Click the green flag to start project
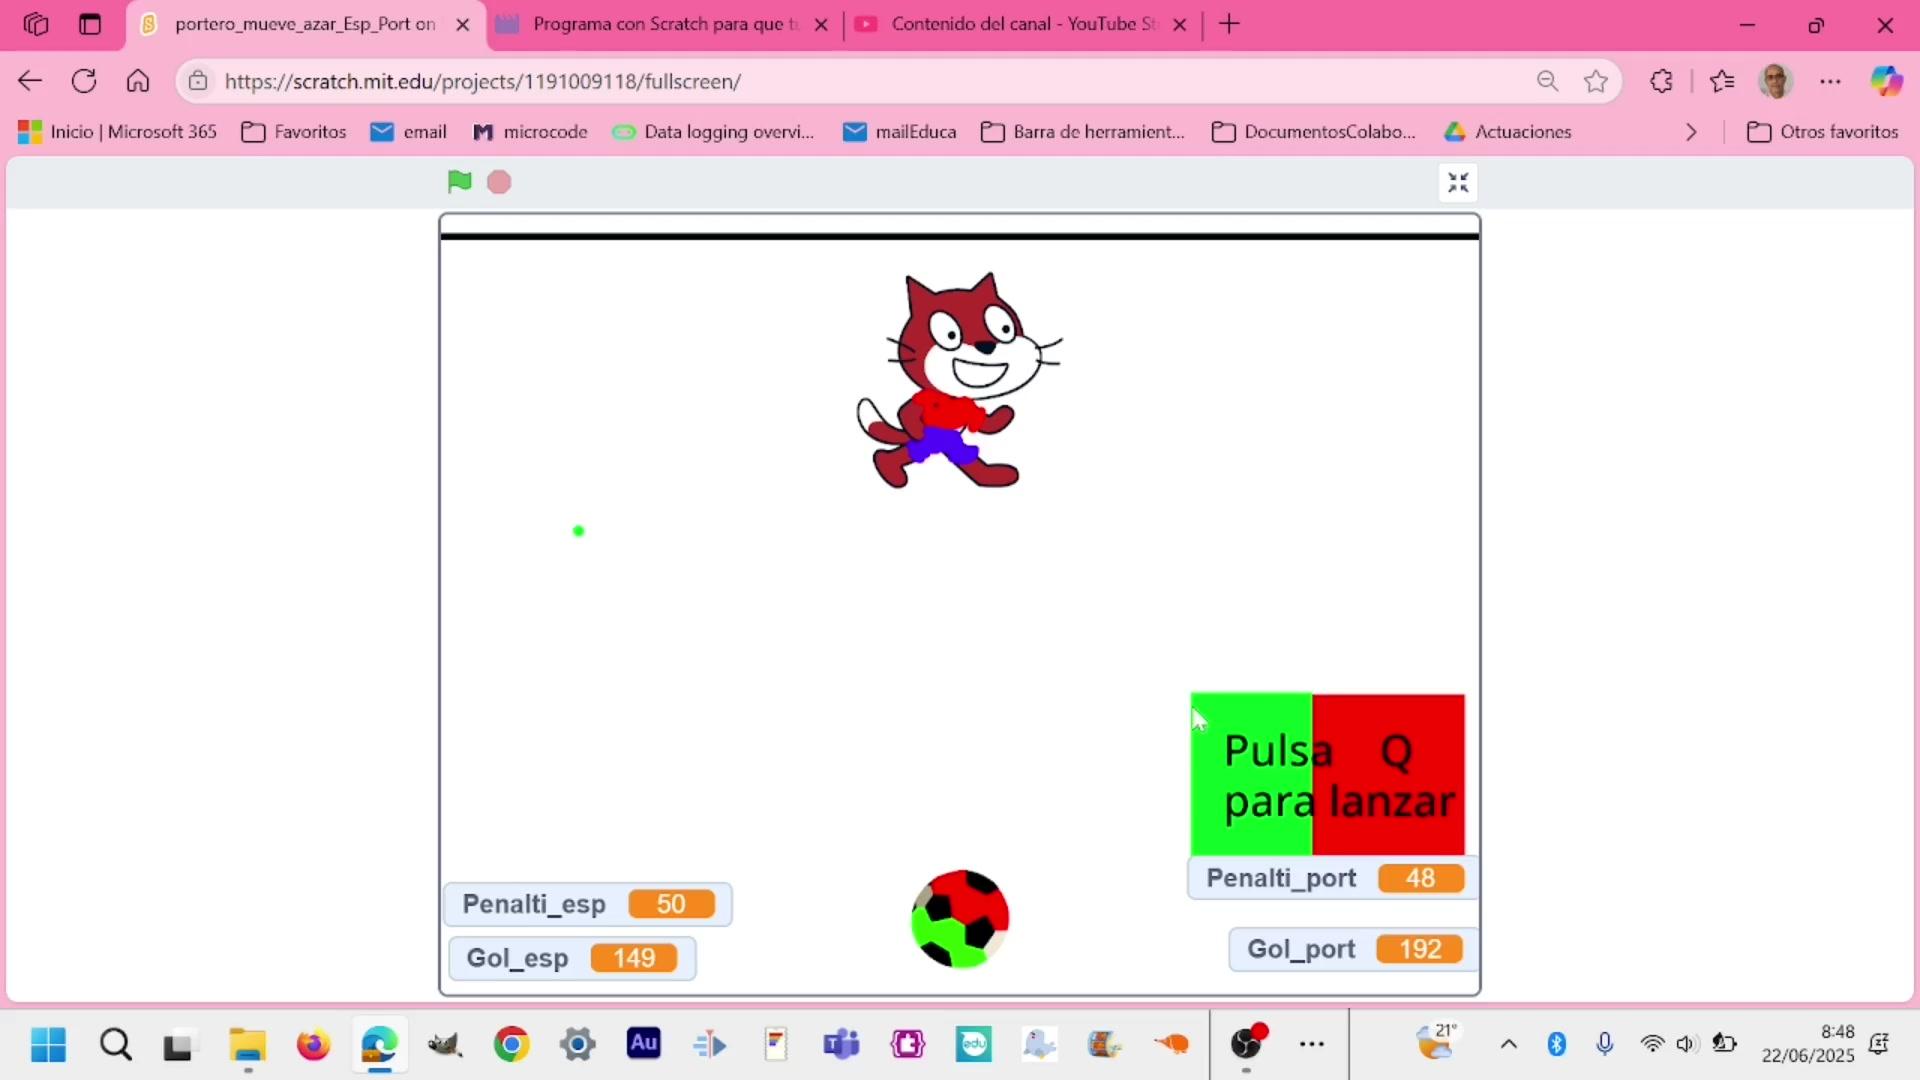 point(459,182)
